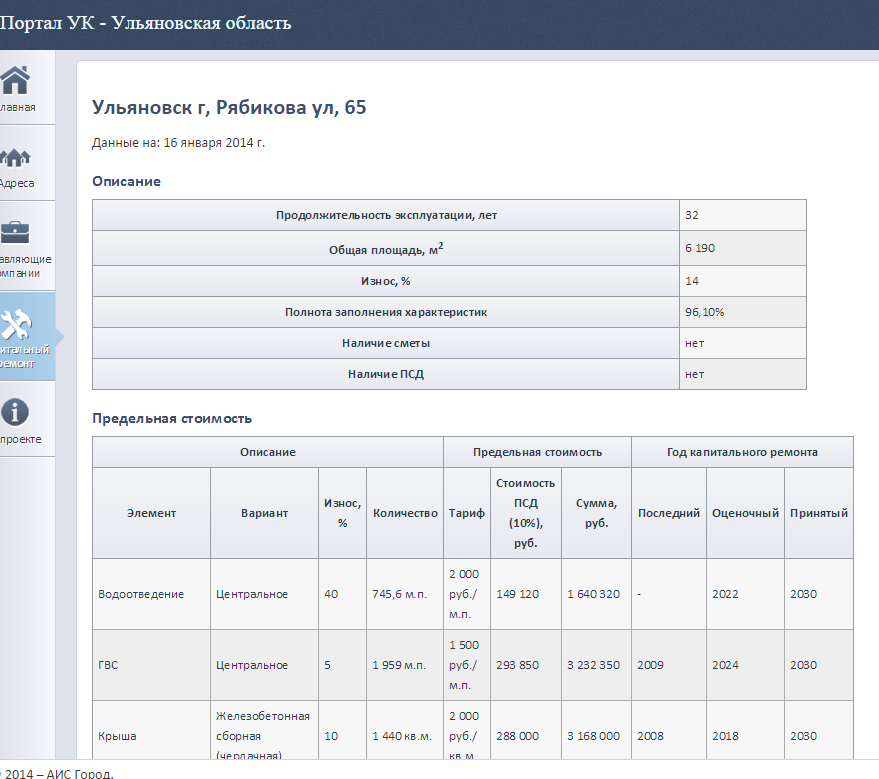Viewport: 879px width, 779px height.
Task: Click the 'Оценочный' column header
Action: (x=745, y=513)
